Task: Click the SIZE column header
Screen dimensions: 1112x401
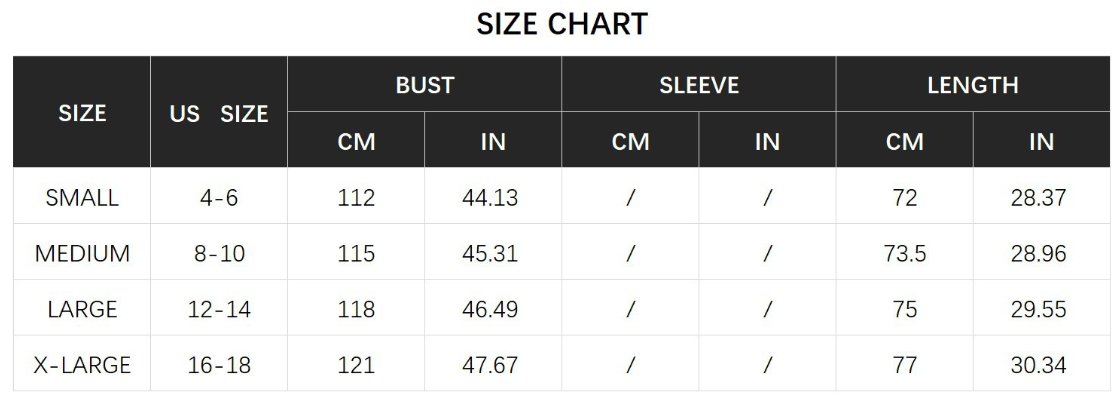Action: coord(82,113)
